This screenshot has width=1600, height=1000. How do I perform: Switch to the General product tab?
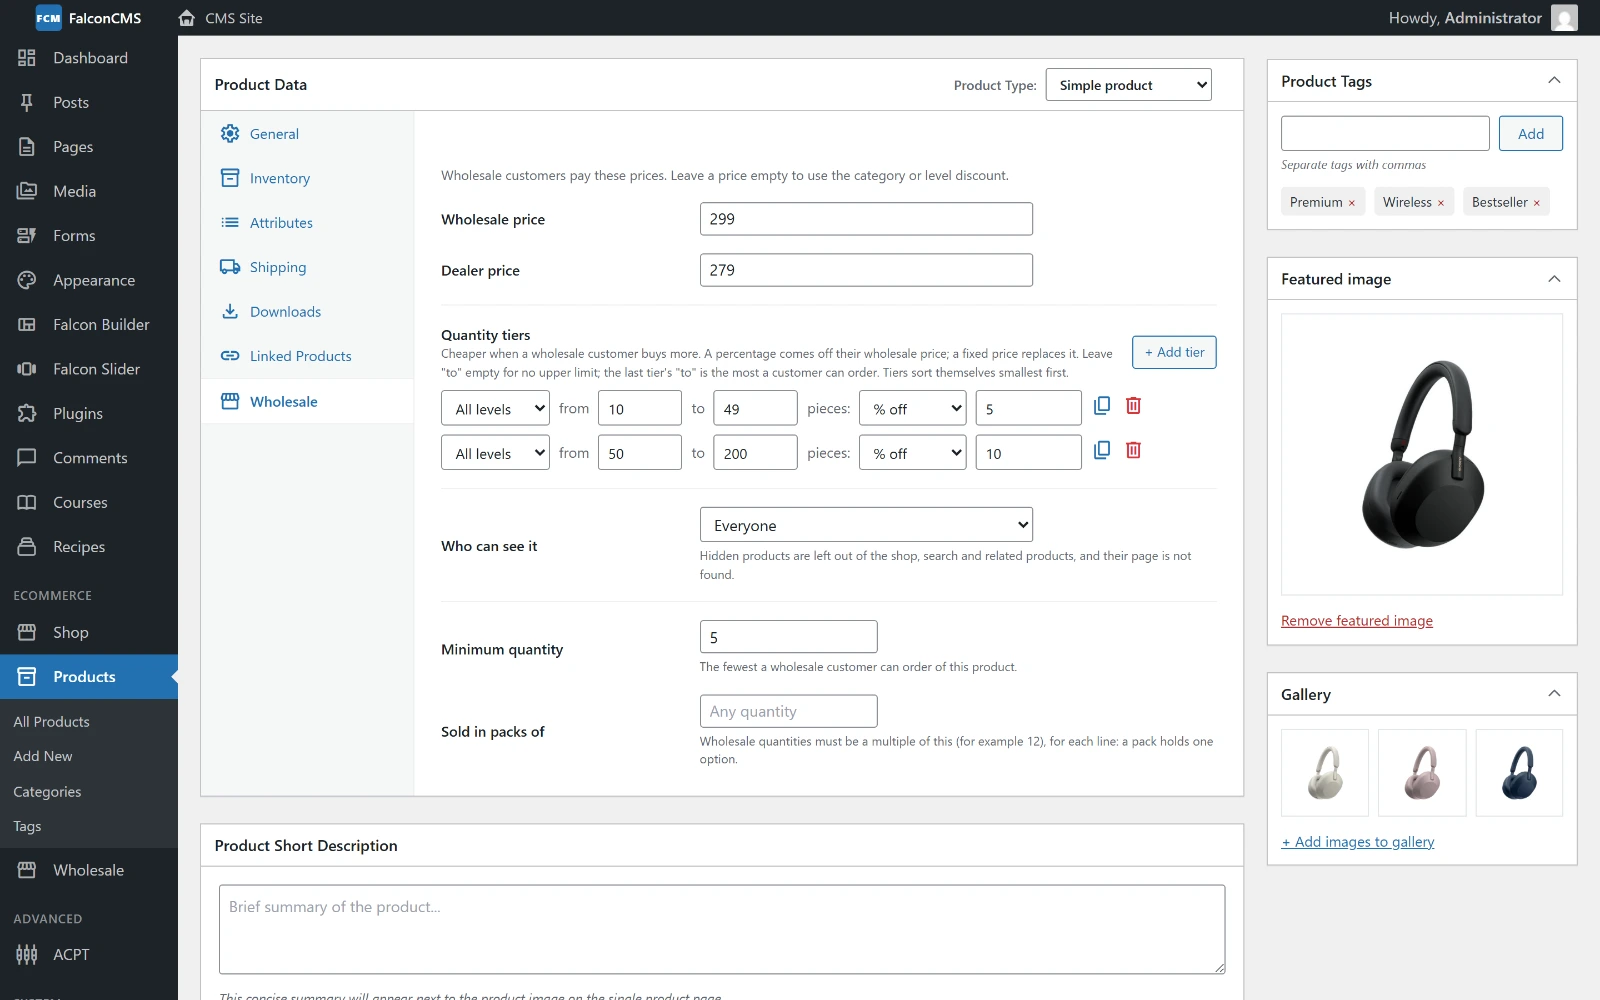(x=307, y=134)
